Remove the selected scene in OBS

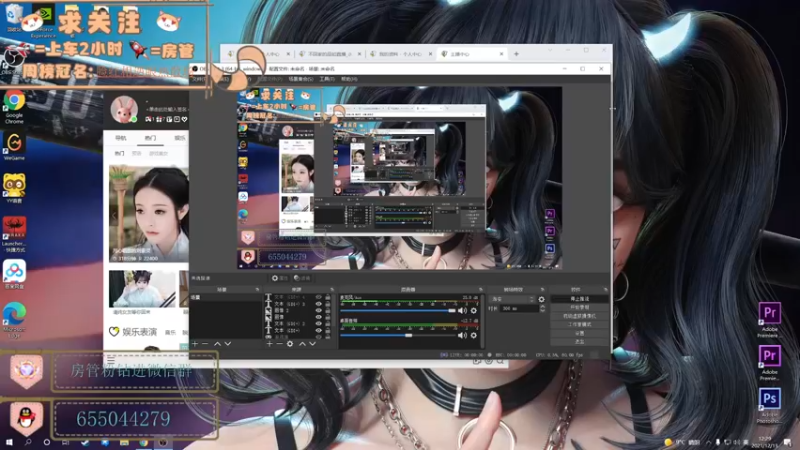(205, 344)
